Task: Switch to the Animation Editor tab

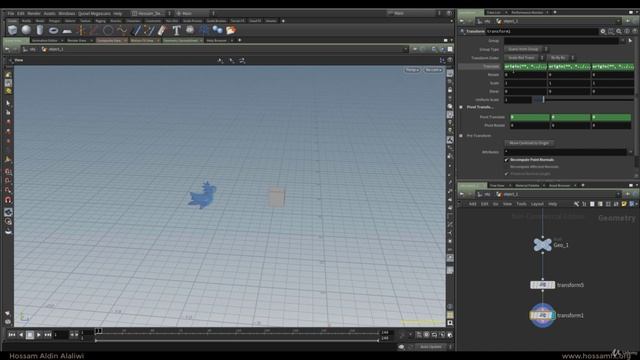Action: [44, 40]
